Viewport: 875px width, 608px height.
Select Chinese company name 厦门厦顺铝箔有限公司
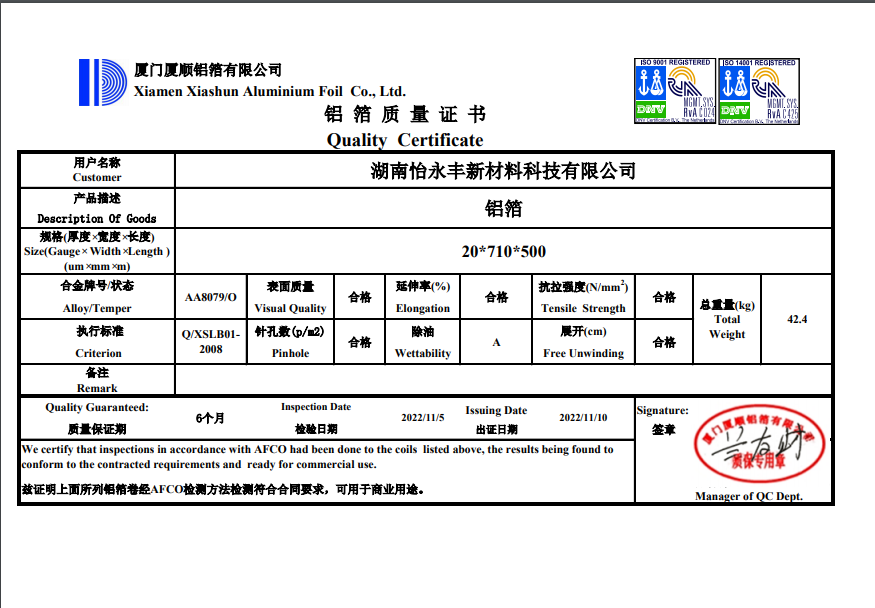click(208, 70)
